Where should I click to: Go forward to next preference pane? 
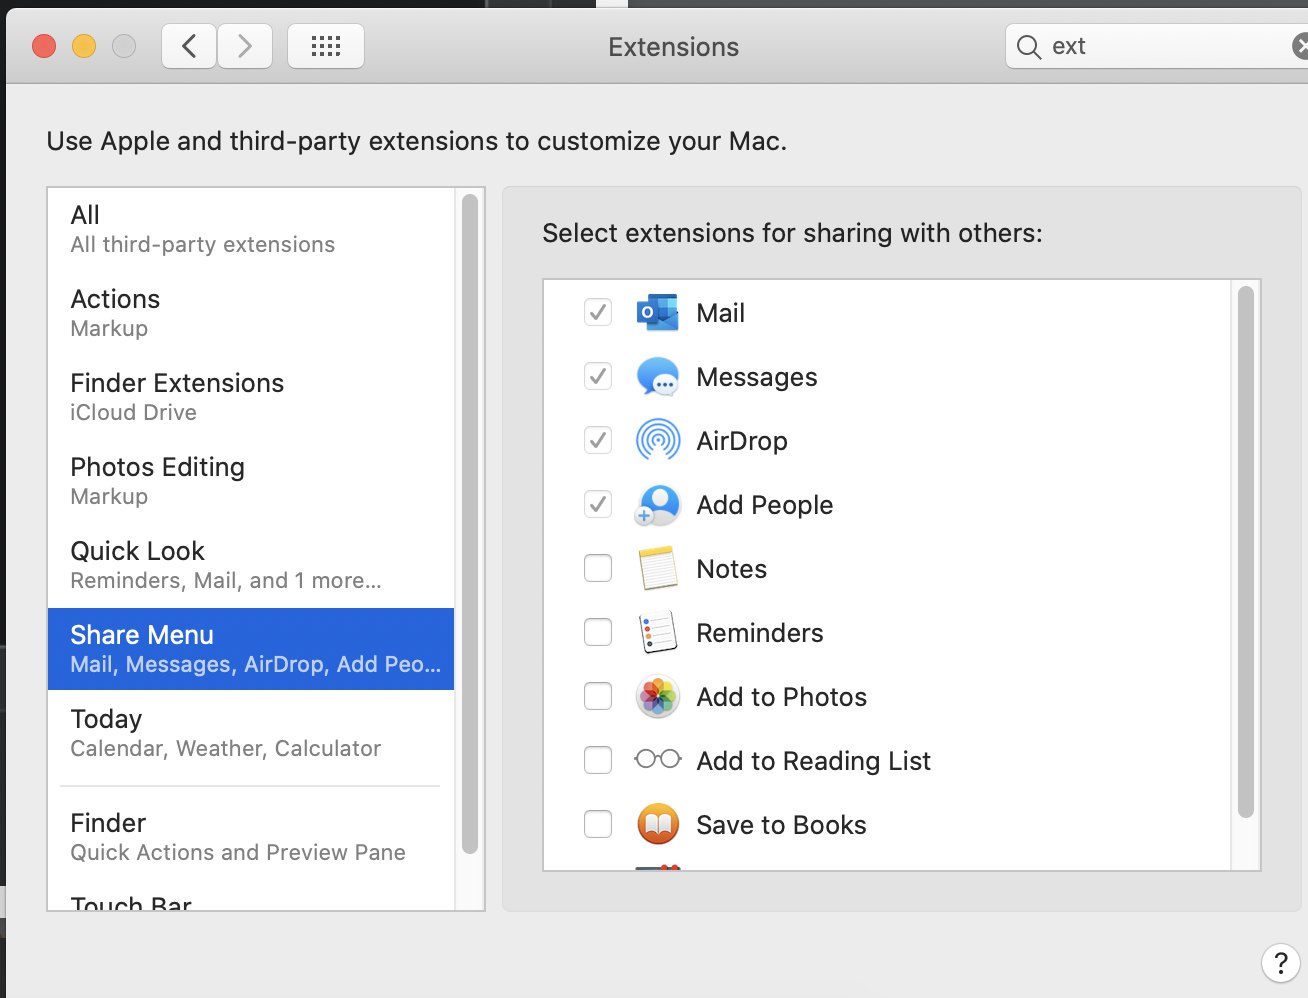point(245,46)
